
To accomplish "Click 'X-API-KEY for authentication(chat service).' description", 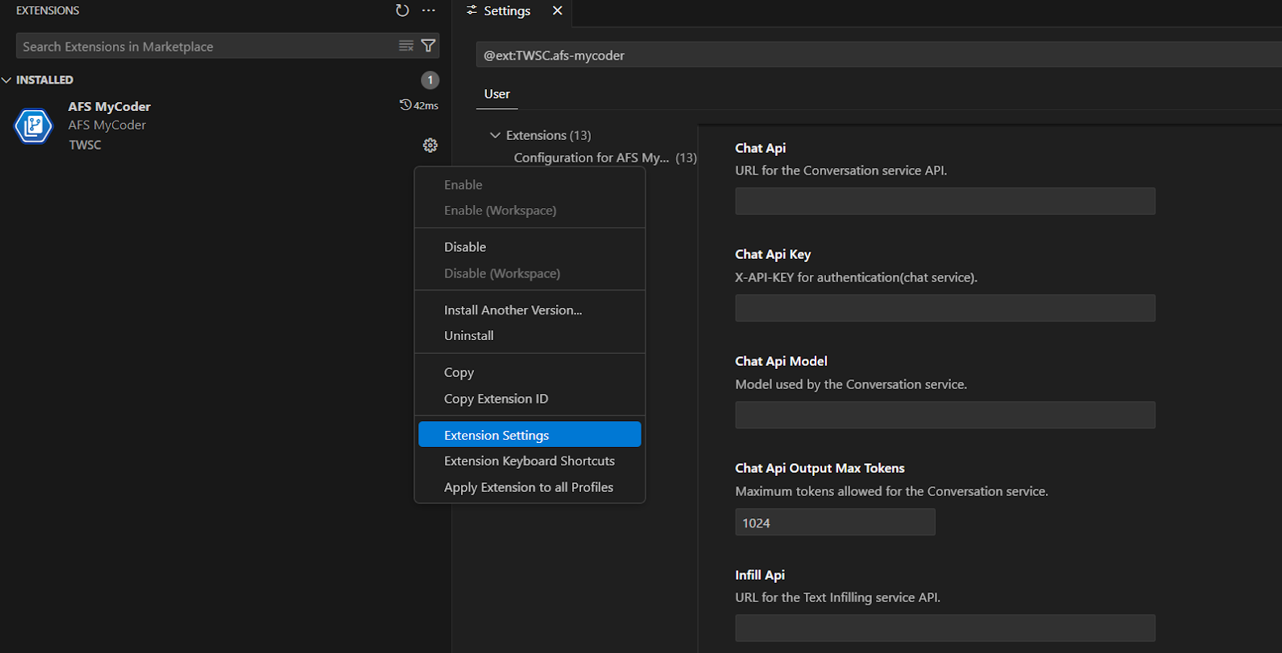I will (x=856, y=277).
